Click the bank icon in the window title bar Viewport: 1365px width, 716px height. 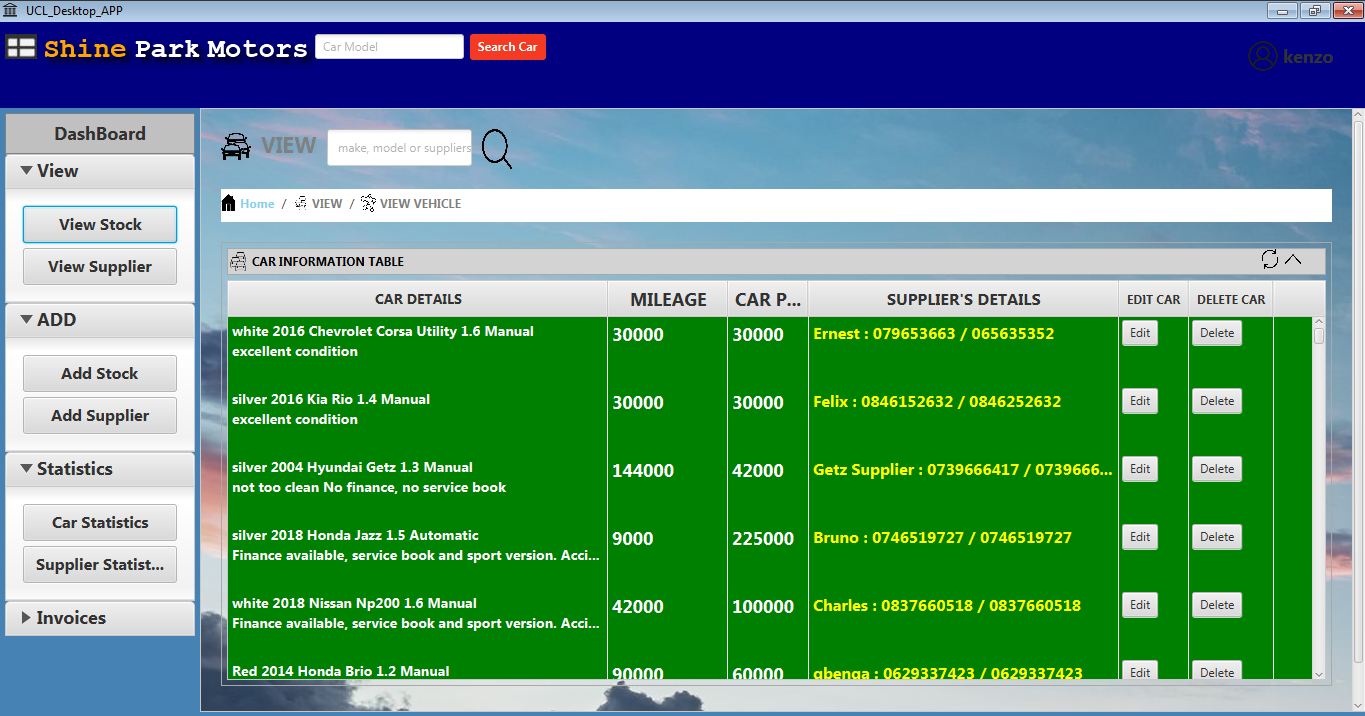tap(10, 10)
